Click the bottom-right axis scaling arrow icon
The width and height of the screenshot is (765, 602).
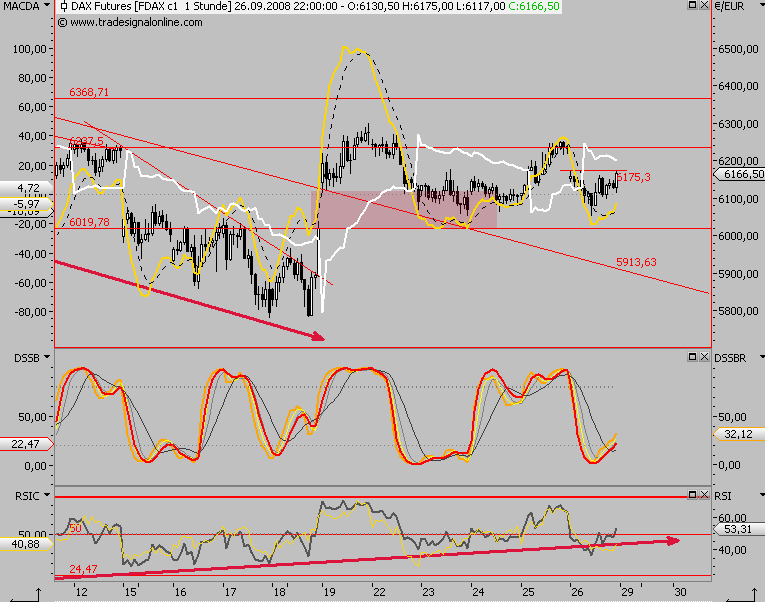tap(741, 595)
